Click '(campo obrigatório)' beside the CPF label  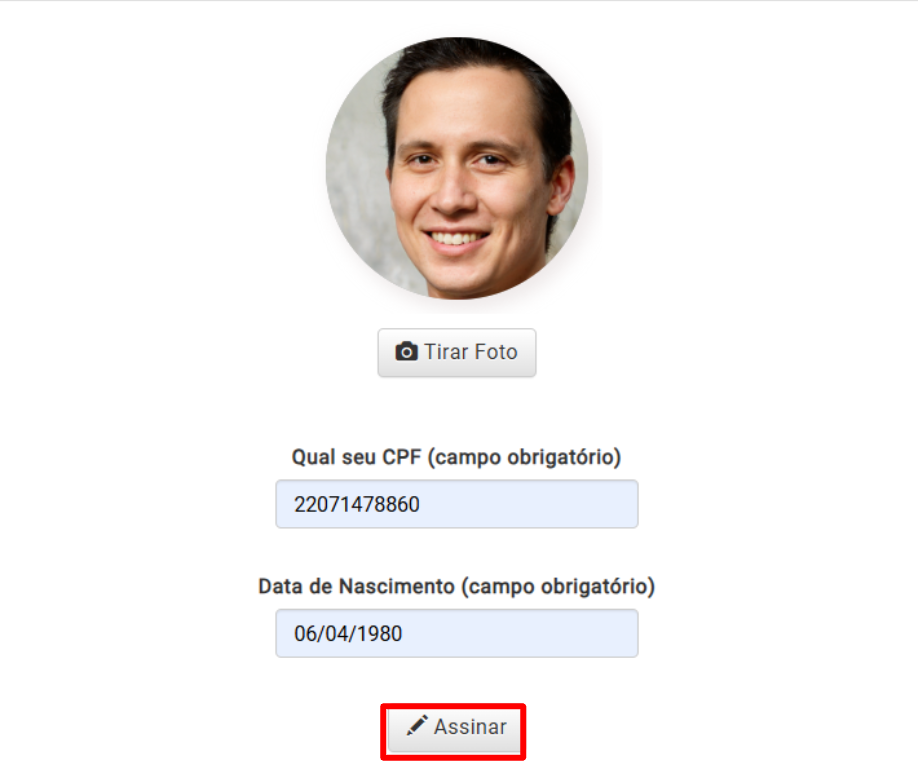pos(525,458)
